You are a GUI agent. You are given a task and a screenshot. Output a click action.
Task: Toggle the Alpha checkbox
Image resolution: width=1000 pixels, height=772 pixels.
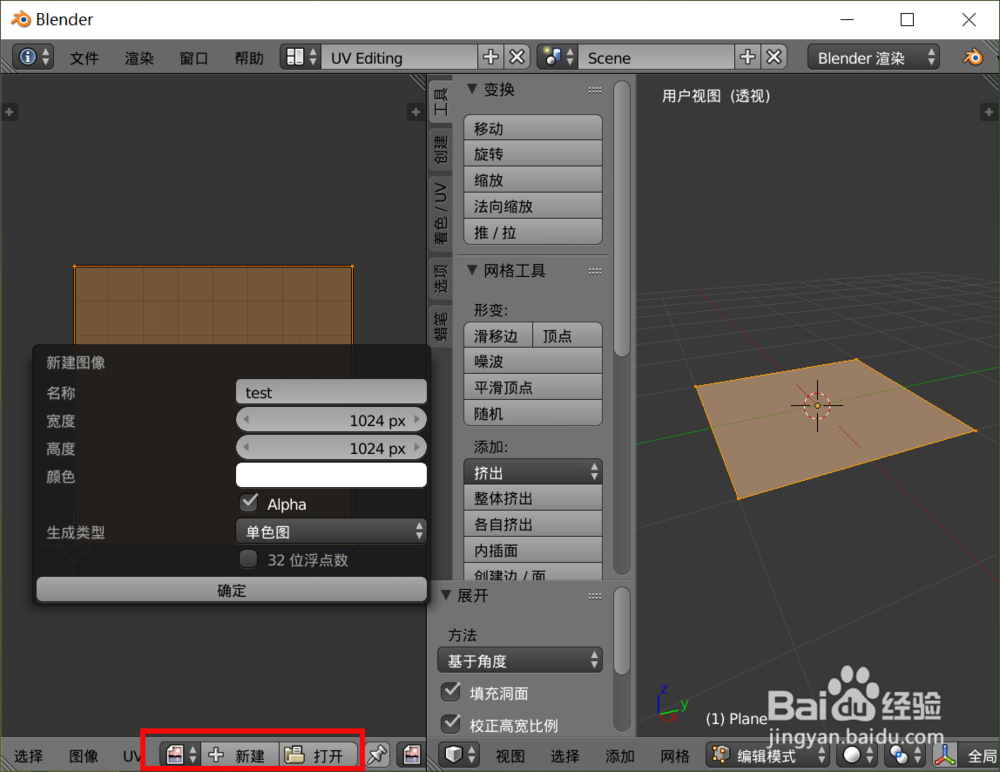tap(249, 503)
